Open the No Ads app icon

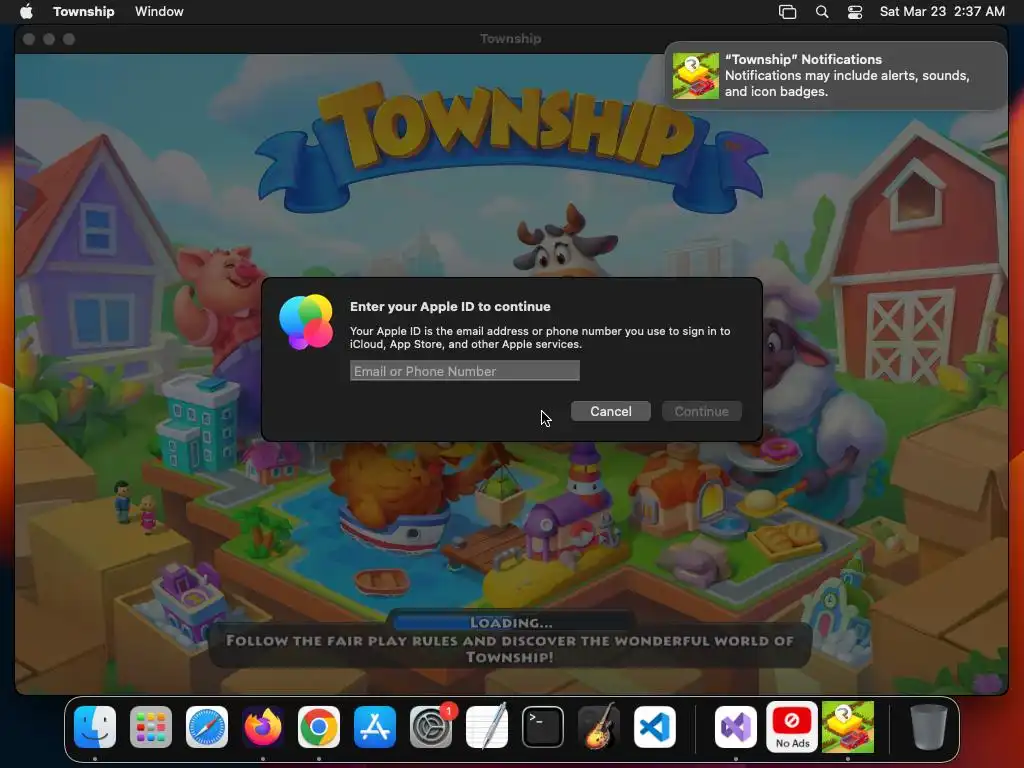point(792,727)
